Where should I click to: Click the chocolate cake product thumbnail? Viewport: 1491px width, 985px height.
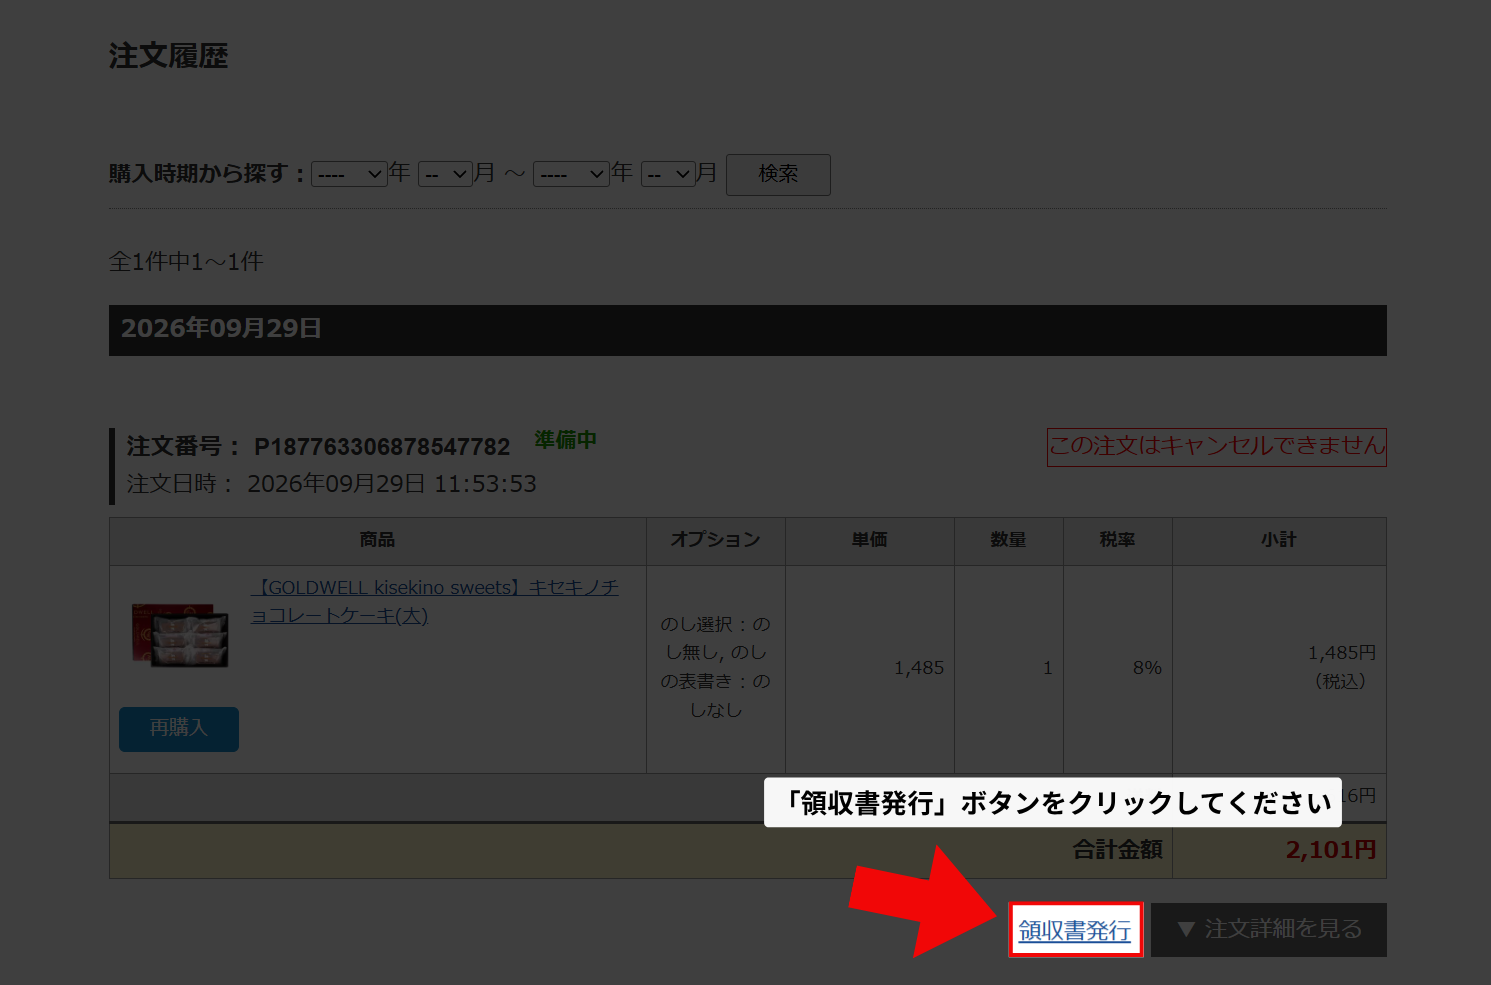[179, 634]
